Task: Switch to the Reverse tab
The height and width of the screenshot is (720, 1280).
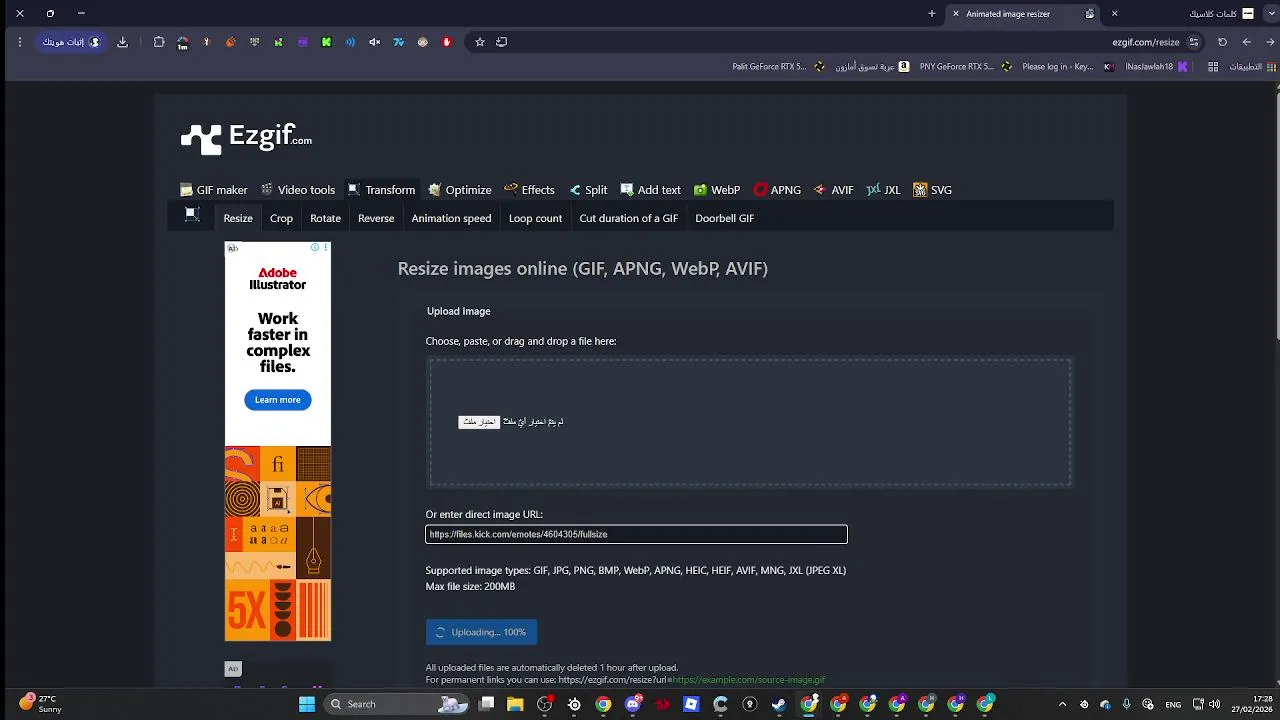Action: [376, 218]
